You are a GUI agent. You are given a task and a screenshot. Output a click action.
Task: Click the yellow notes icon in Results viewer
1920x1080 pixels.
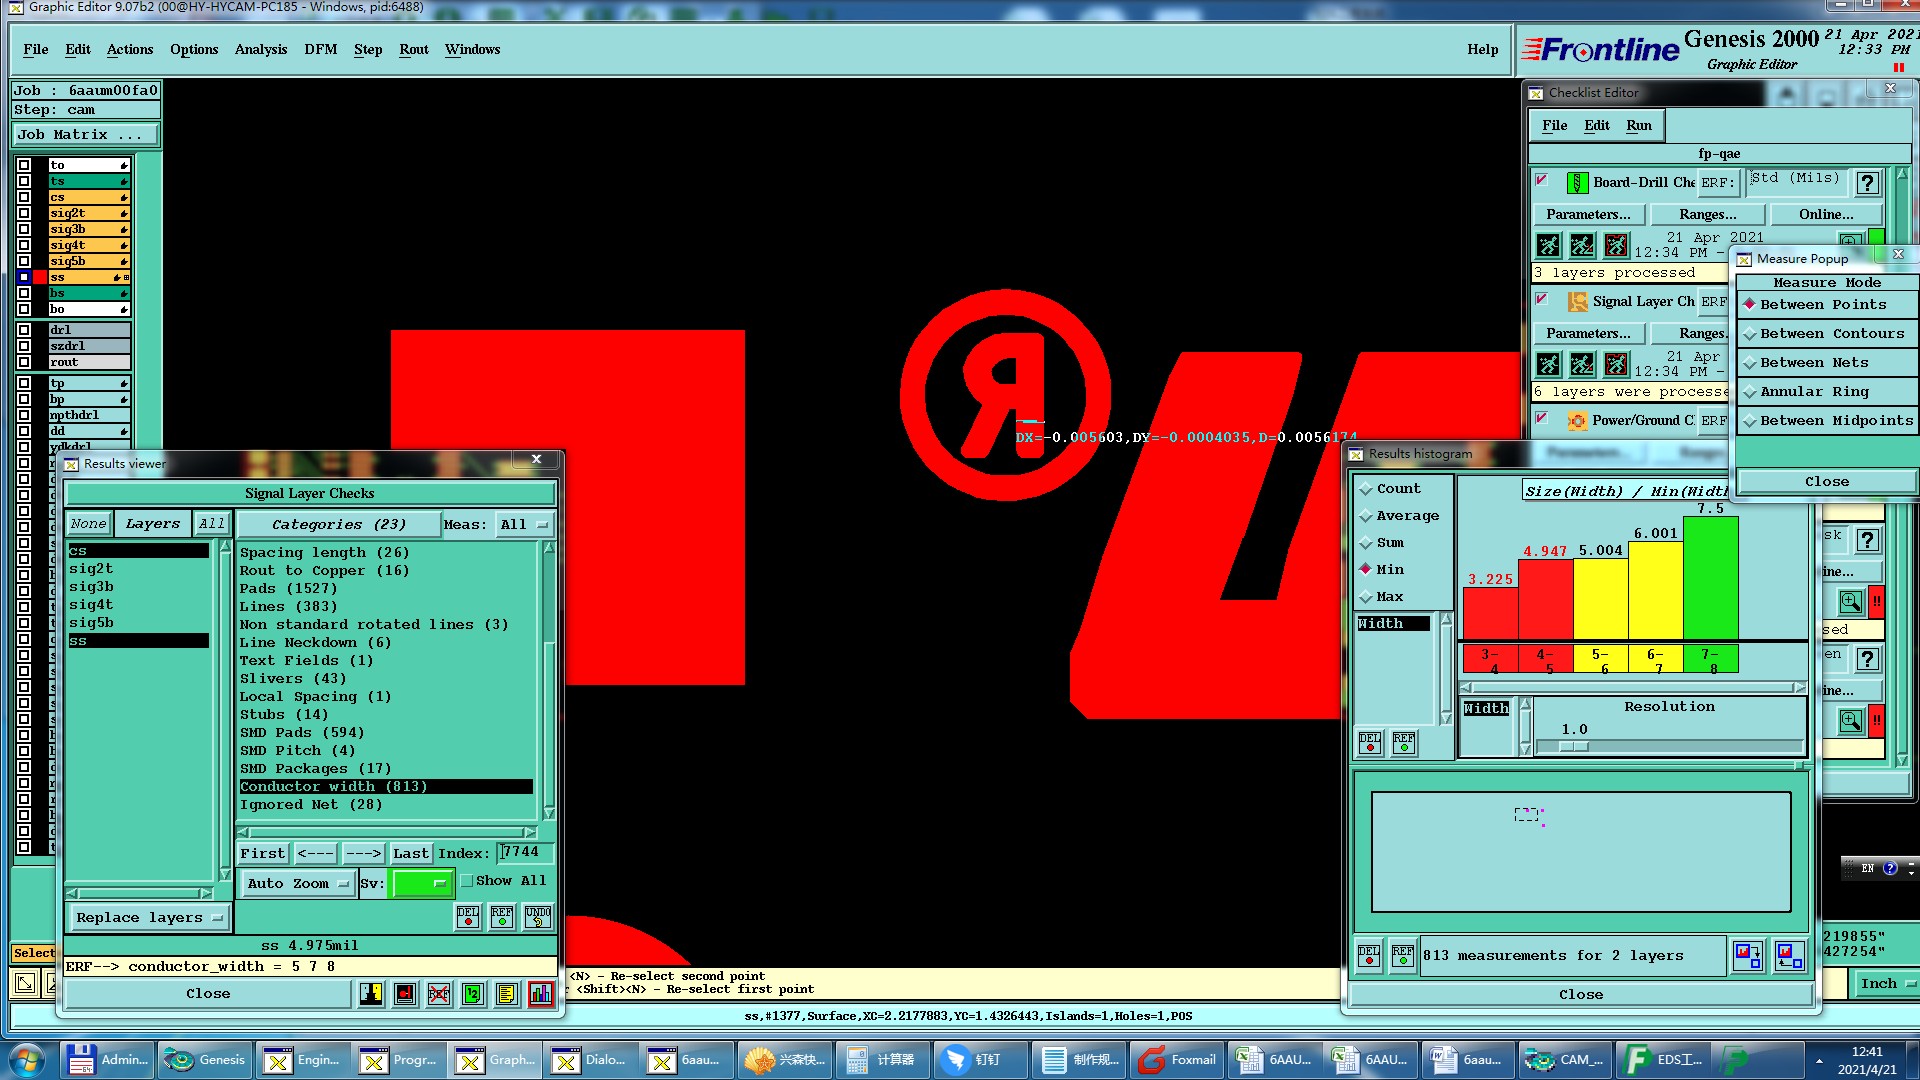point(506,994)
